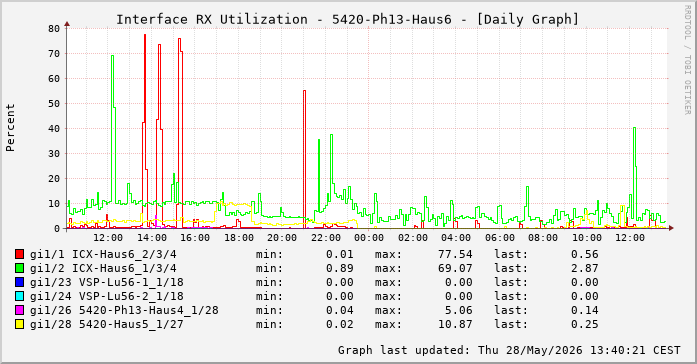Click the red gi1/1 legend swatch
697x364 pixels.
pos(20,254)
